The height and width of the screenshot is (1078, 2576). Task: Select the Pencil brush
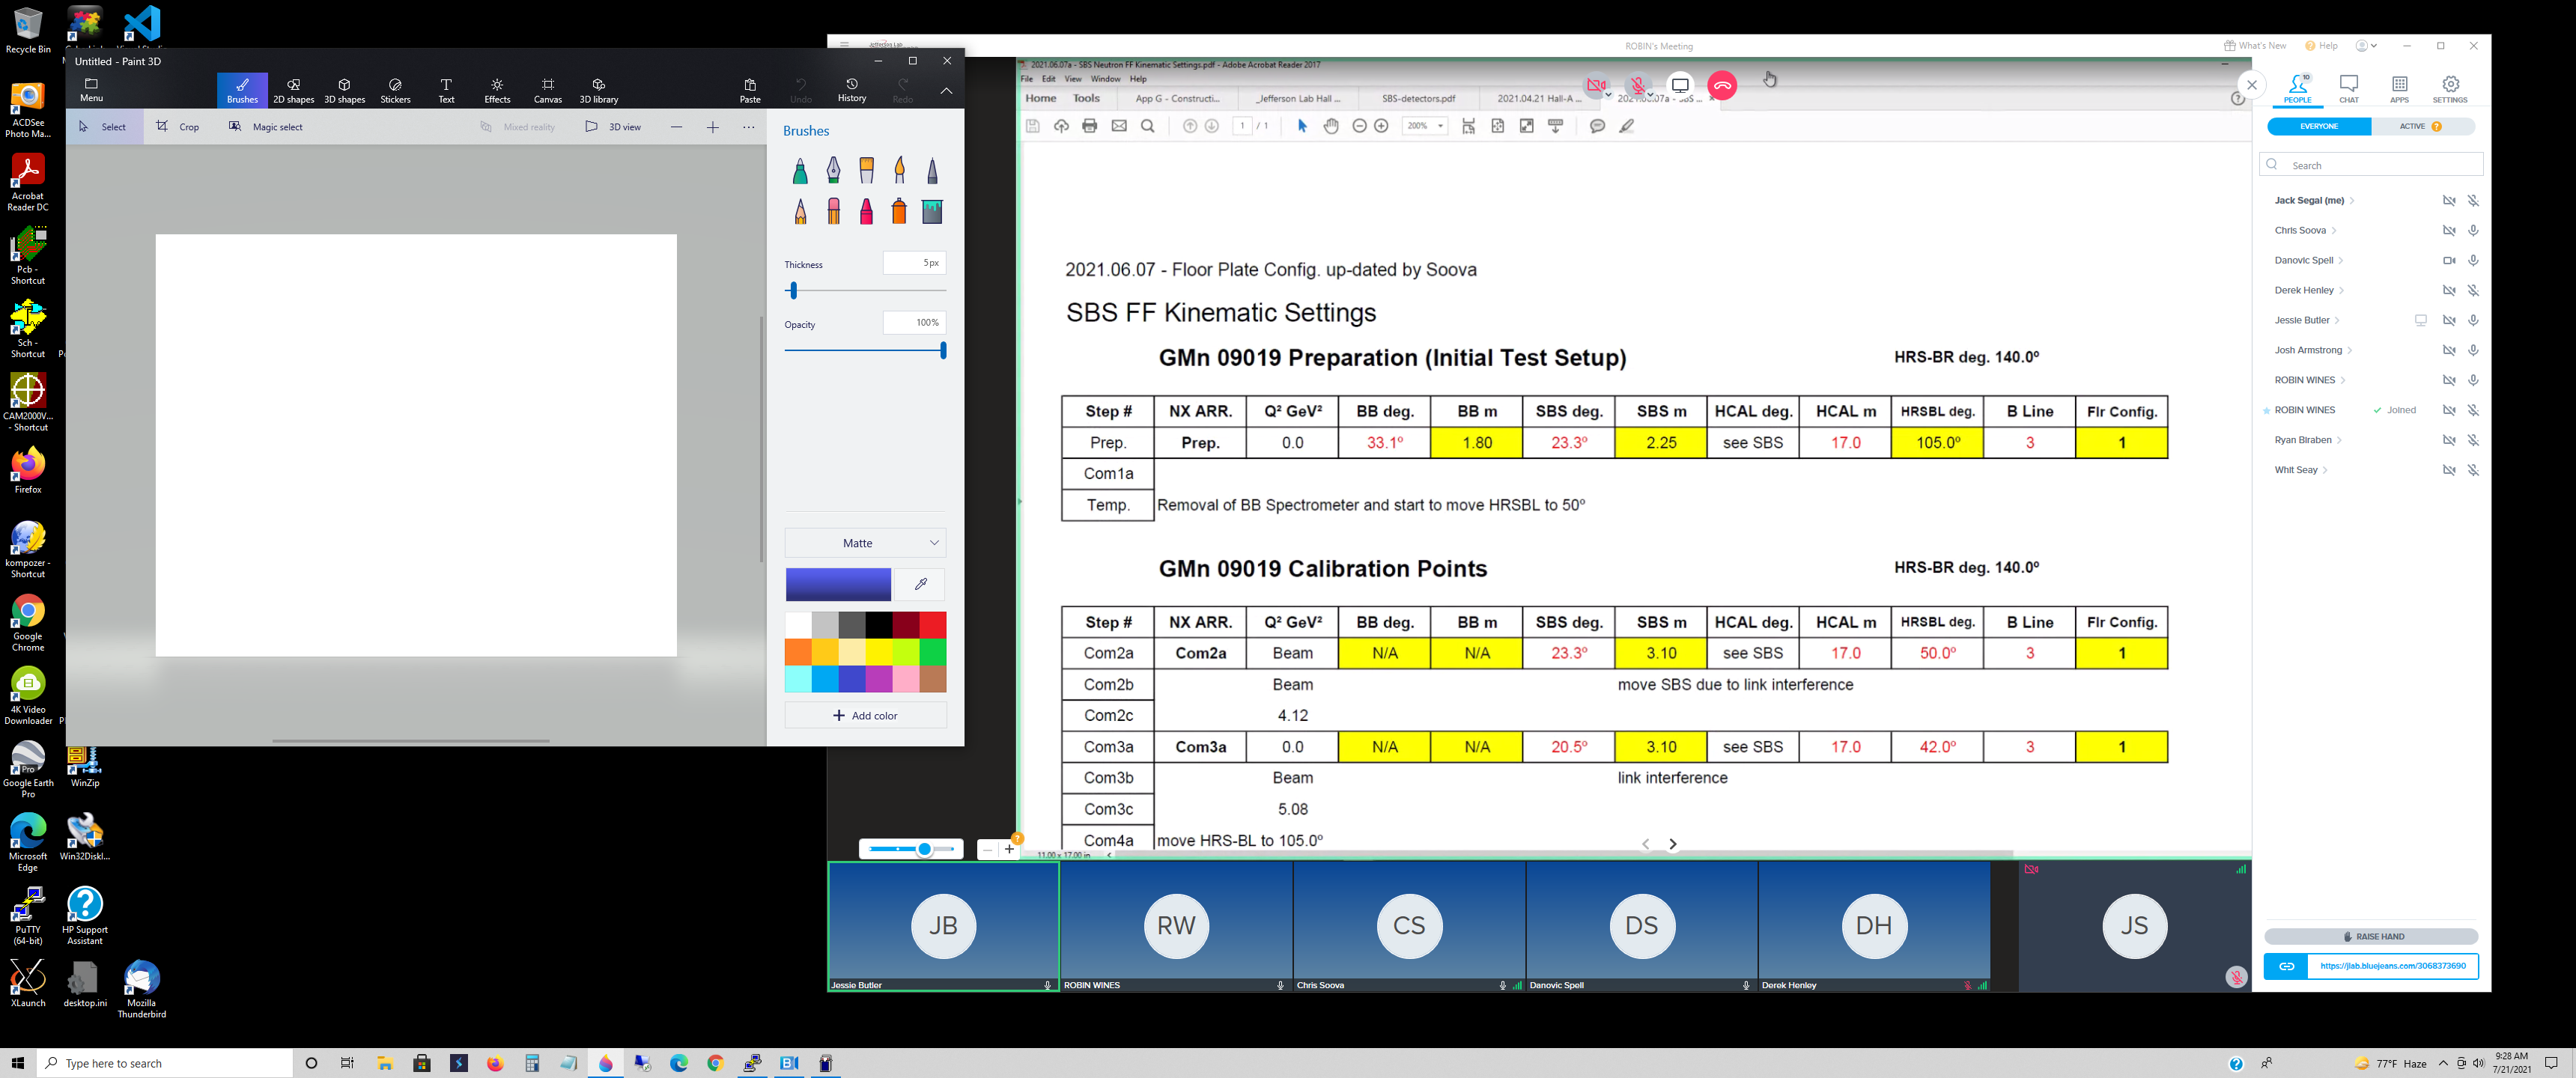(800, 211)
